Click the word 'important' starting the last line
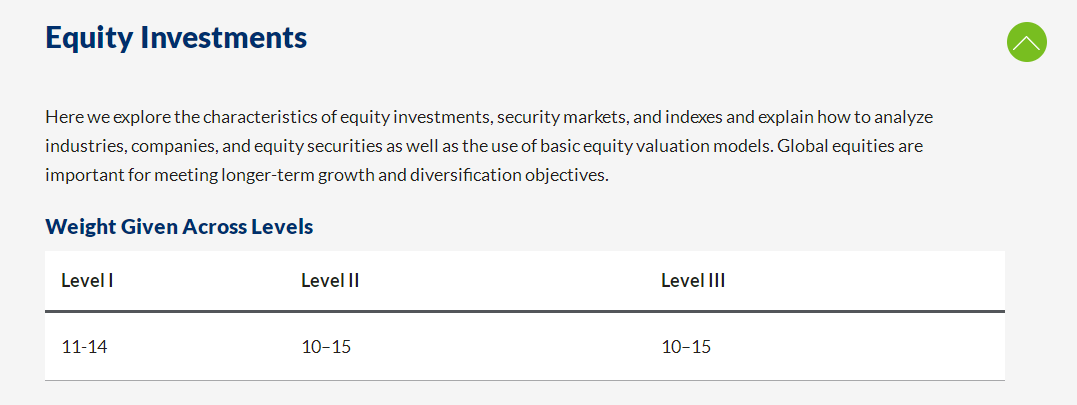 84,175
